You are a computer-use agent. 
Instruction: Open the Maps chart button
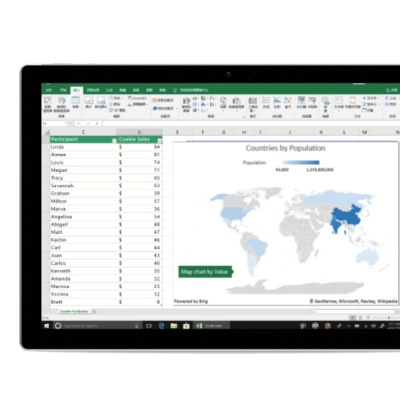pyautogui.click(x=223, y=103)
